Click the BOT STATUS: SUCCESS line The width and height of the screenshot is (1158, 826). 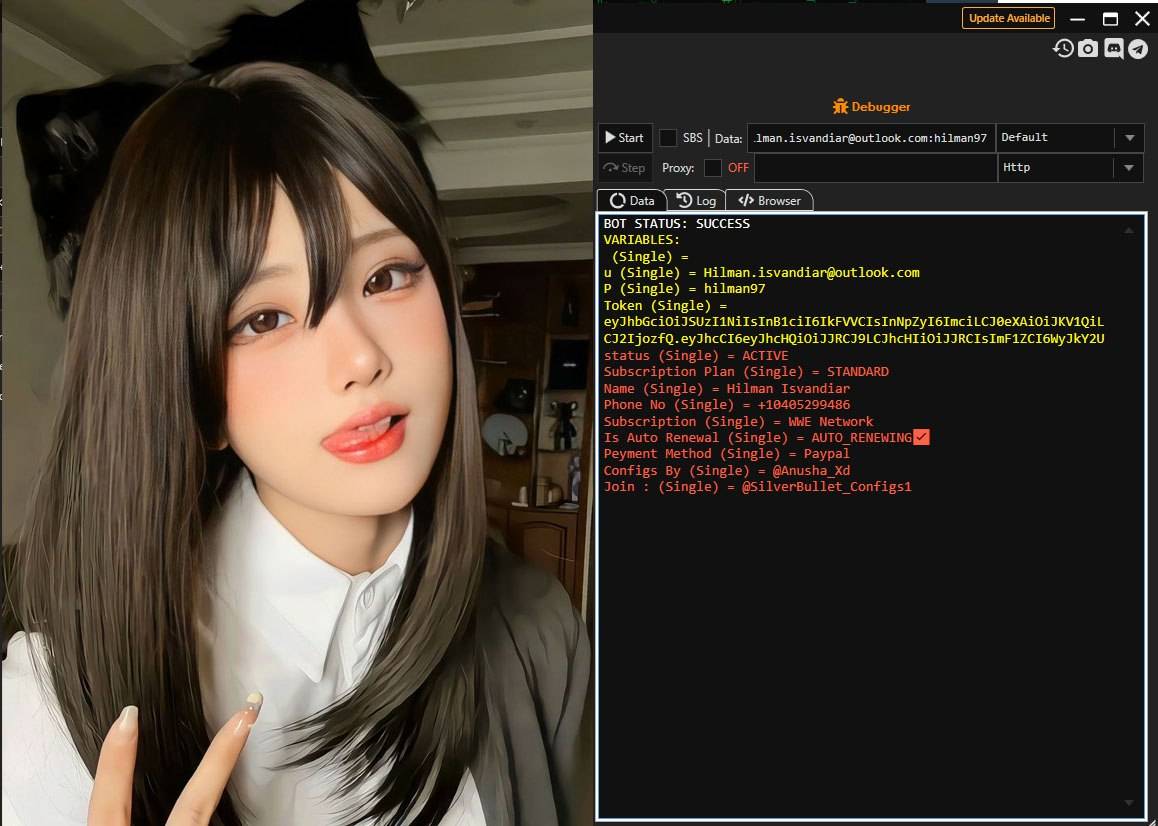point(676,223)
